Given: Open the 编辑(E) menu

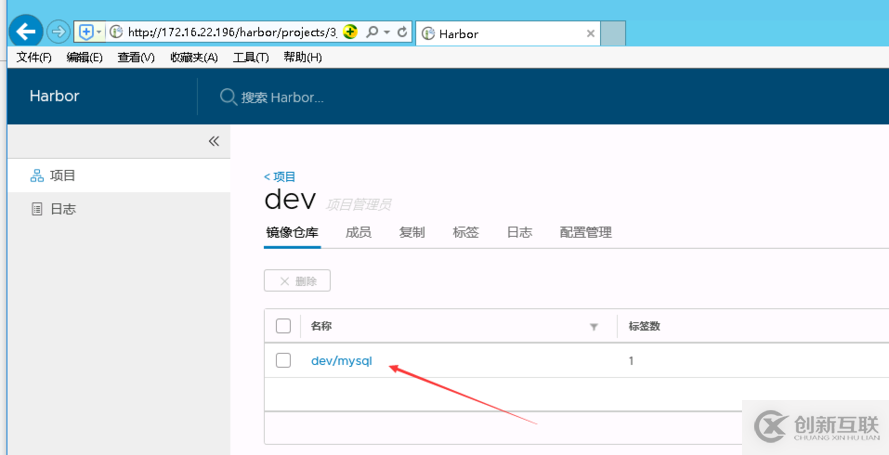Looking at the screenshot, I should point(84,57).
